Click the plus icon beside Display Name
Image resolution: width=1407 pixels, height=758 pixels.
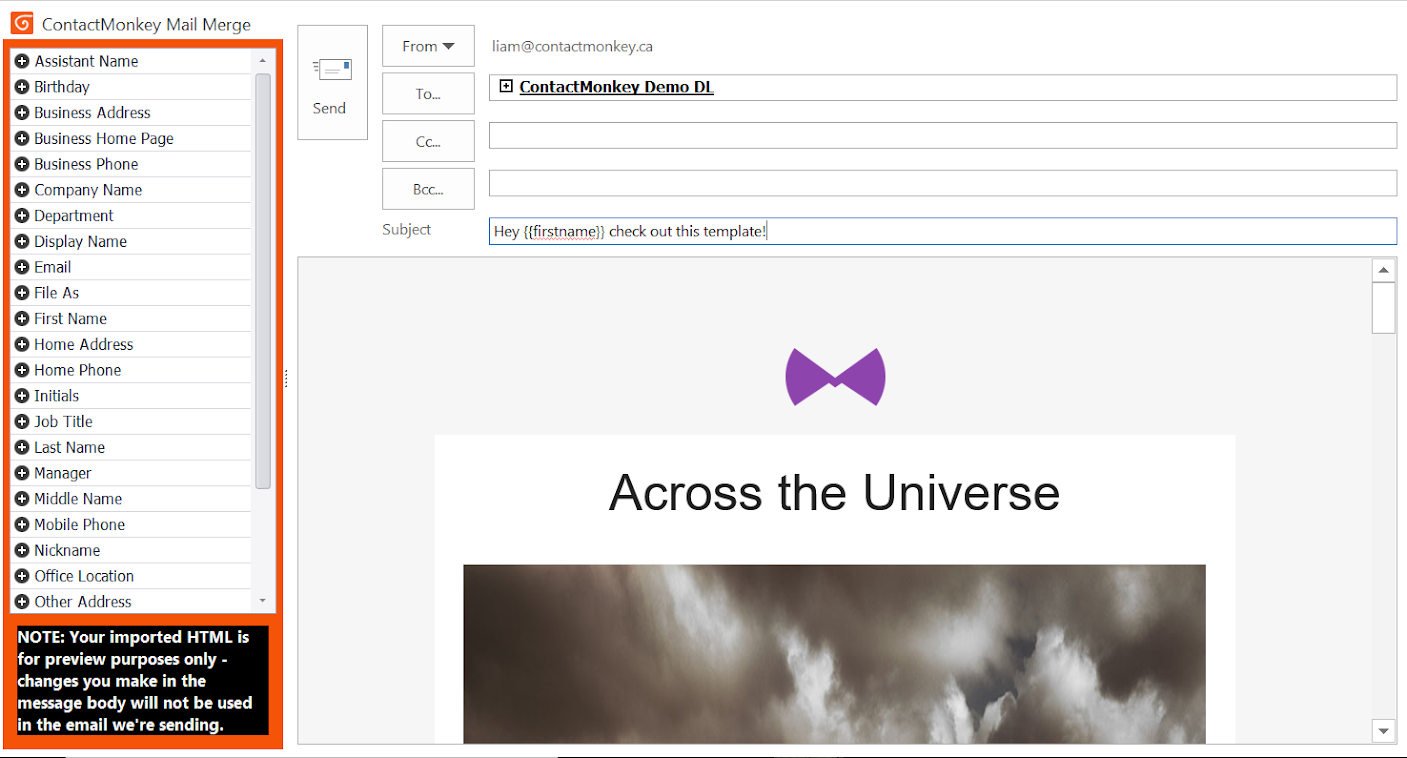coord(22,242)
